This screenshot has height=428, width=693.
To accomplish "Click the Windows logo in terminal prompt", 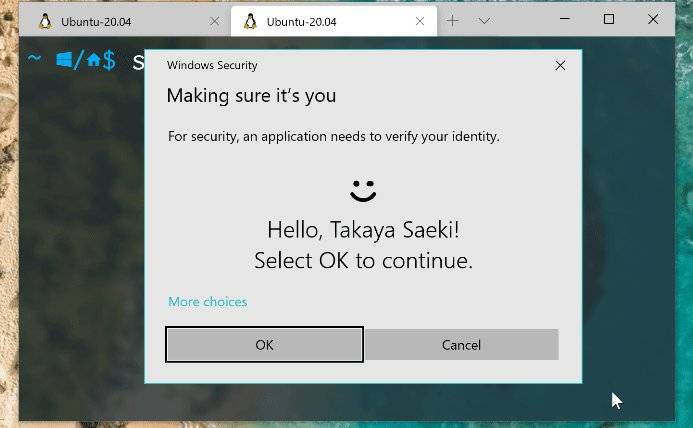I will pyautogui.click(x=64, y=60).
